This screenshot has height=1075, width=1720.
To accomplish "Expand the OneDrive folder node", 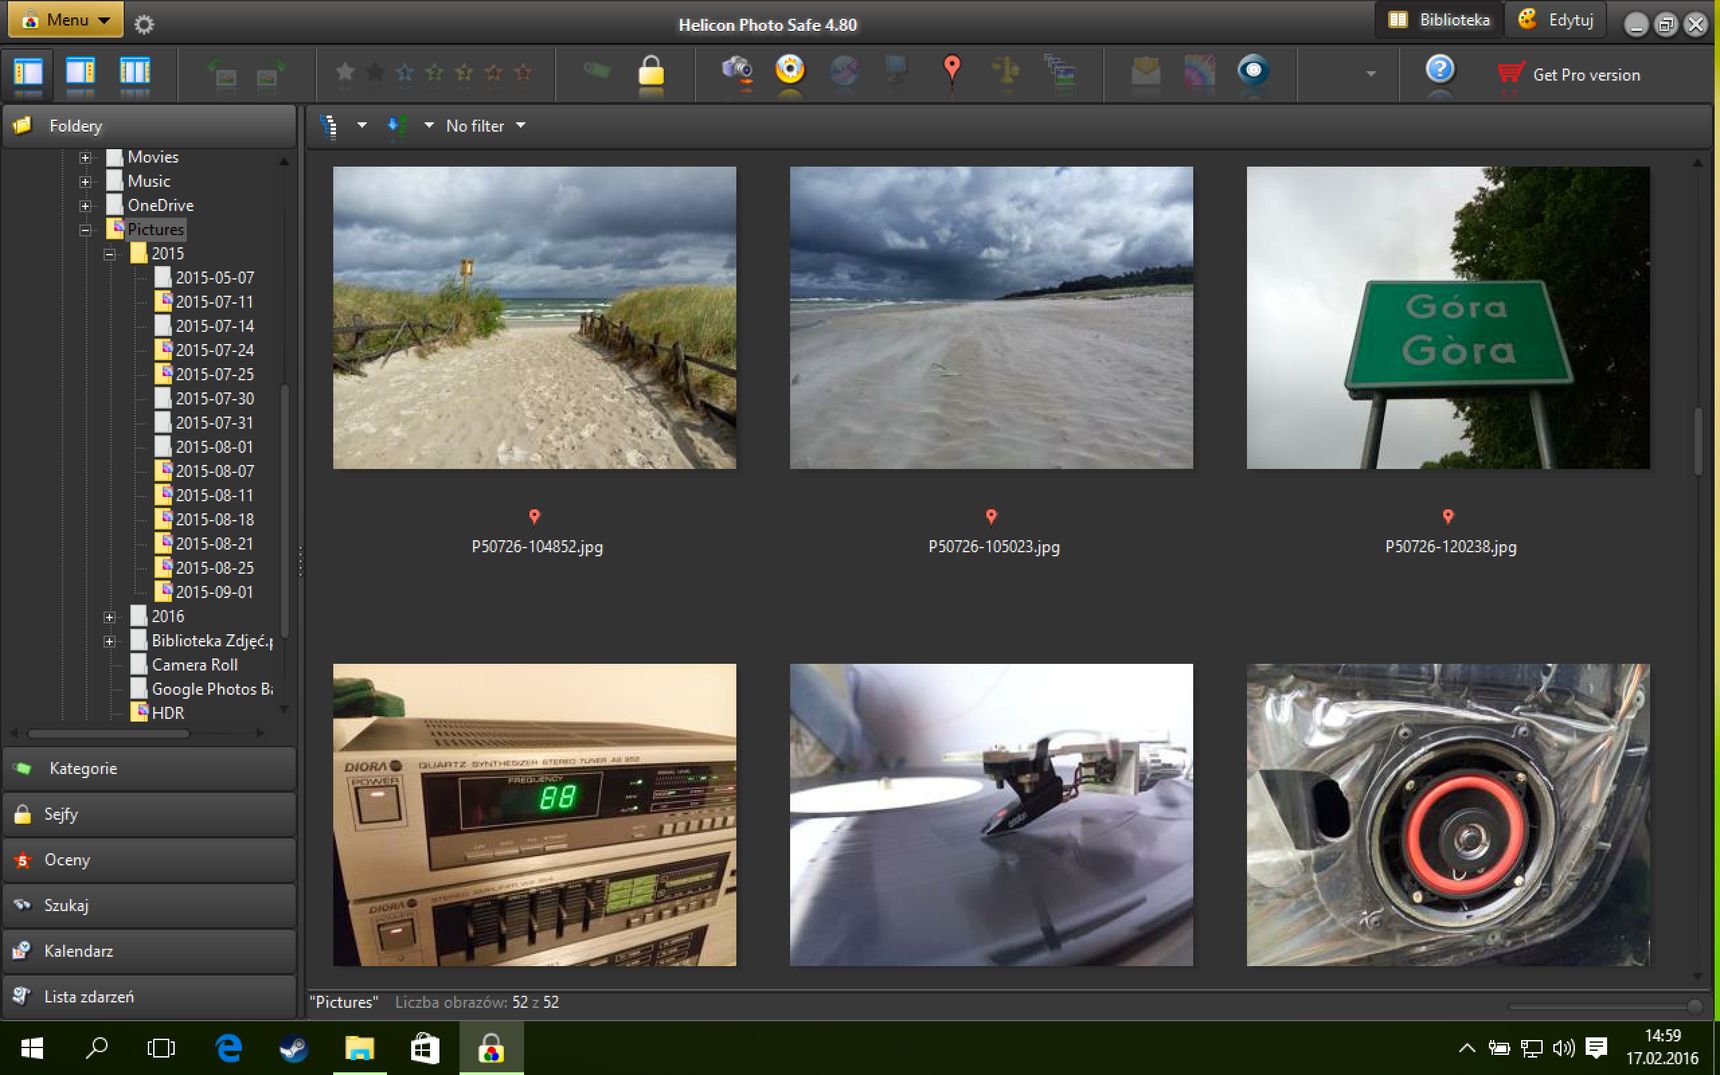I will (x=86, y=205).
